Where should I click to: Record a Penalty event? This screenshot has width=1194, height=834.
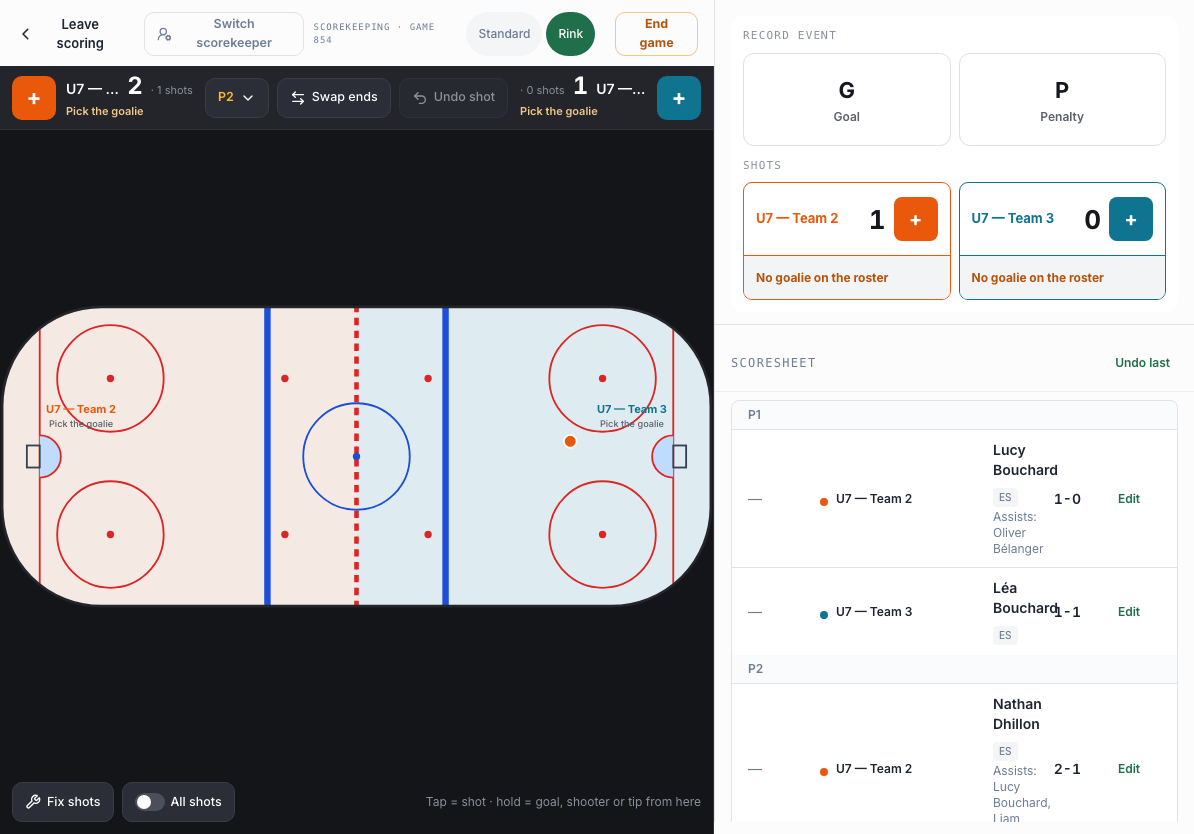click(x=1062, y=99)
